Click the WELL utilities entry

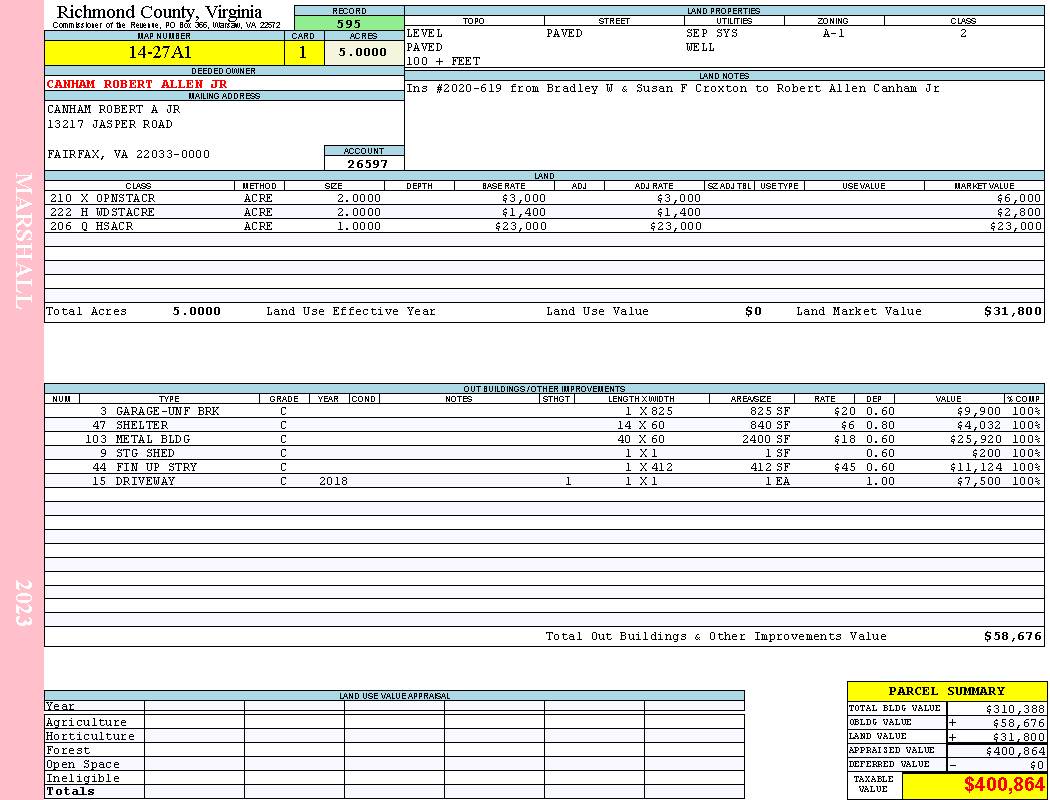point(700,48)
